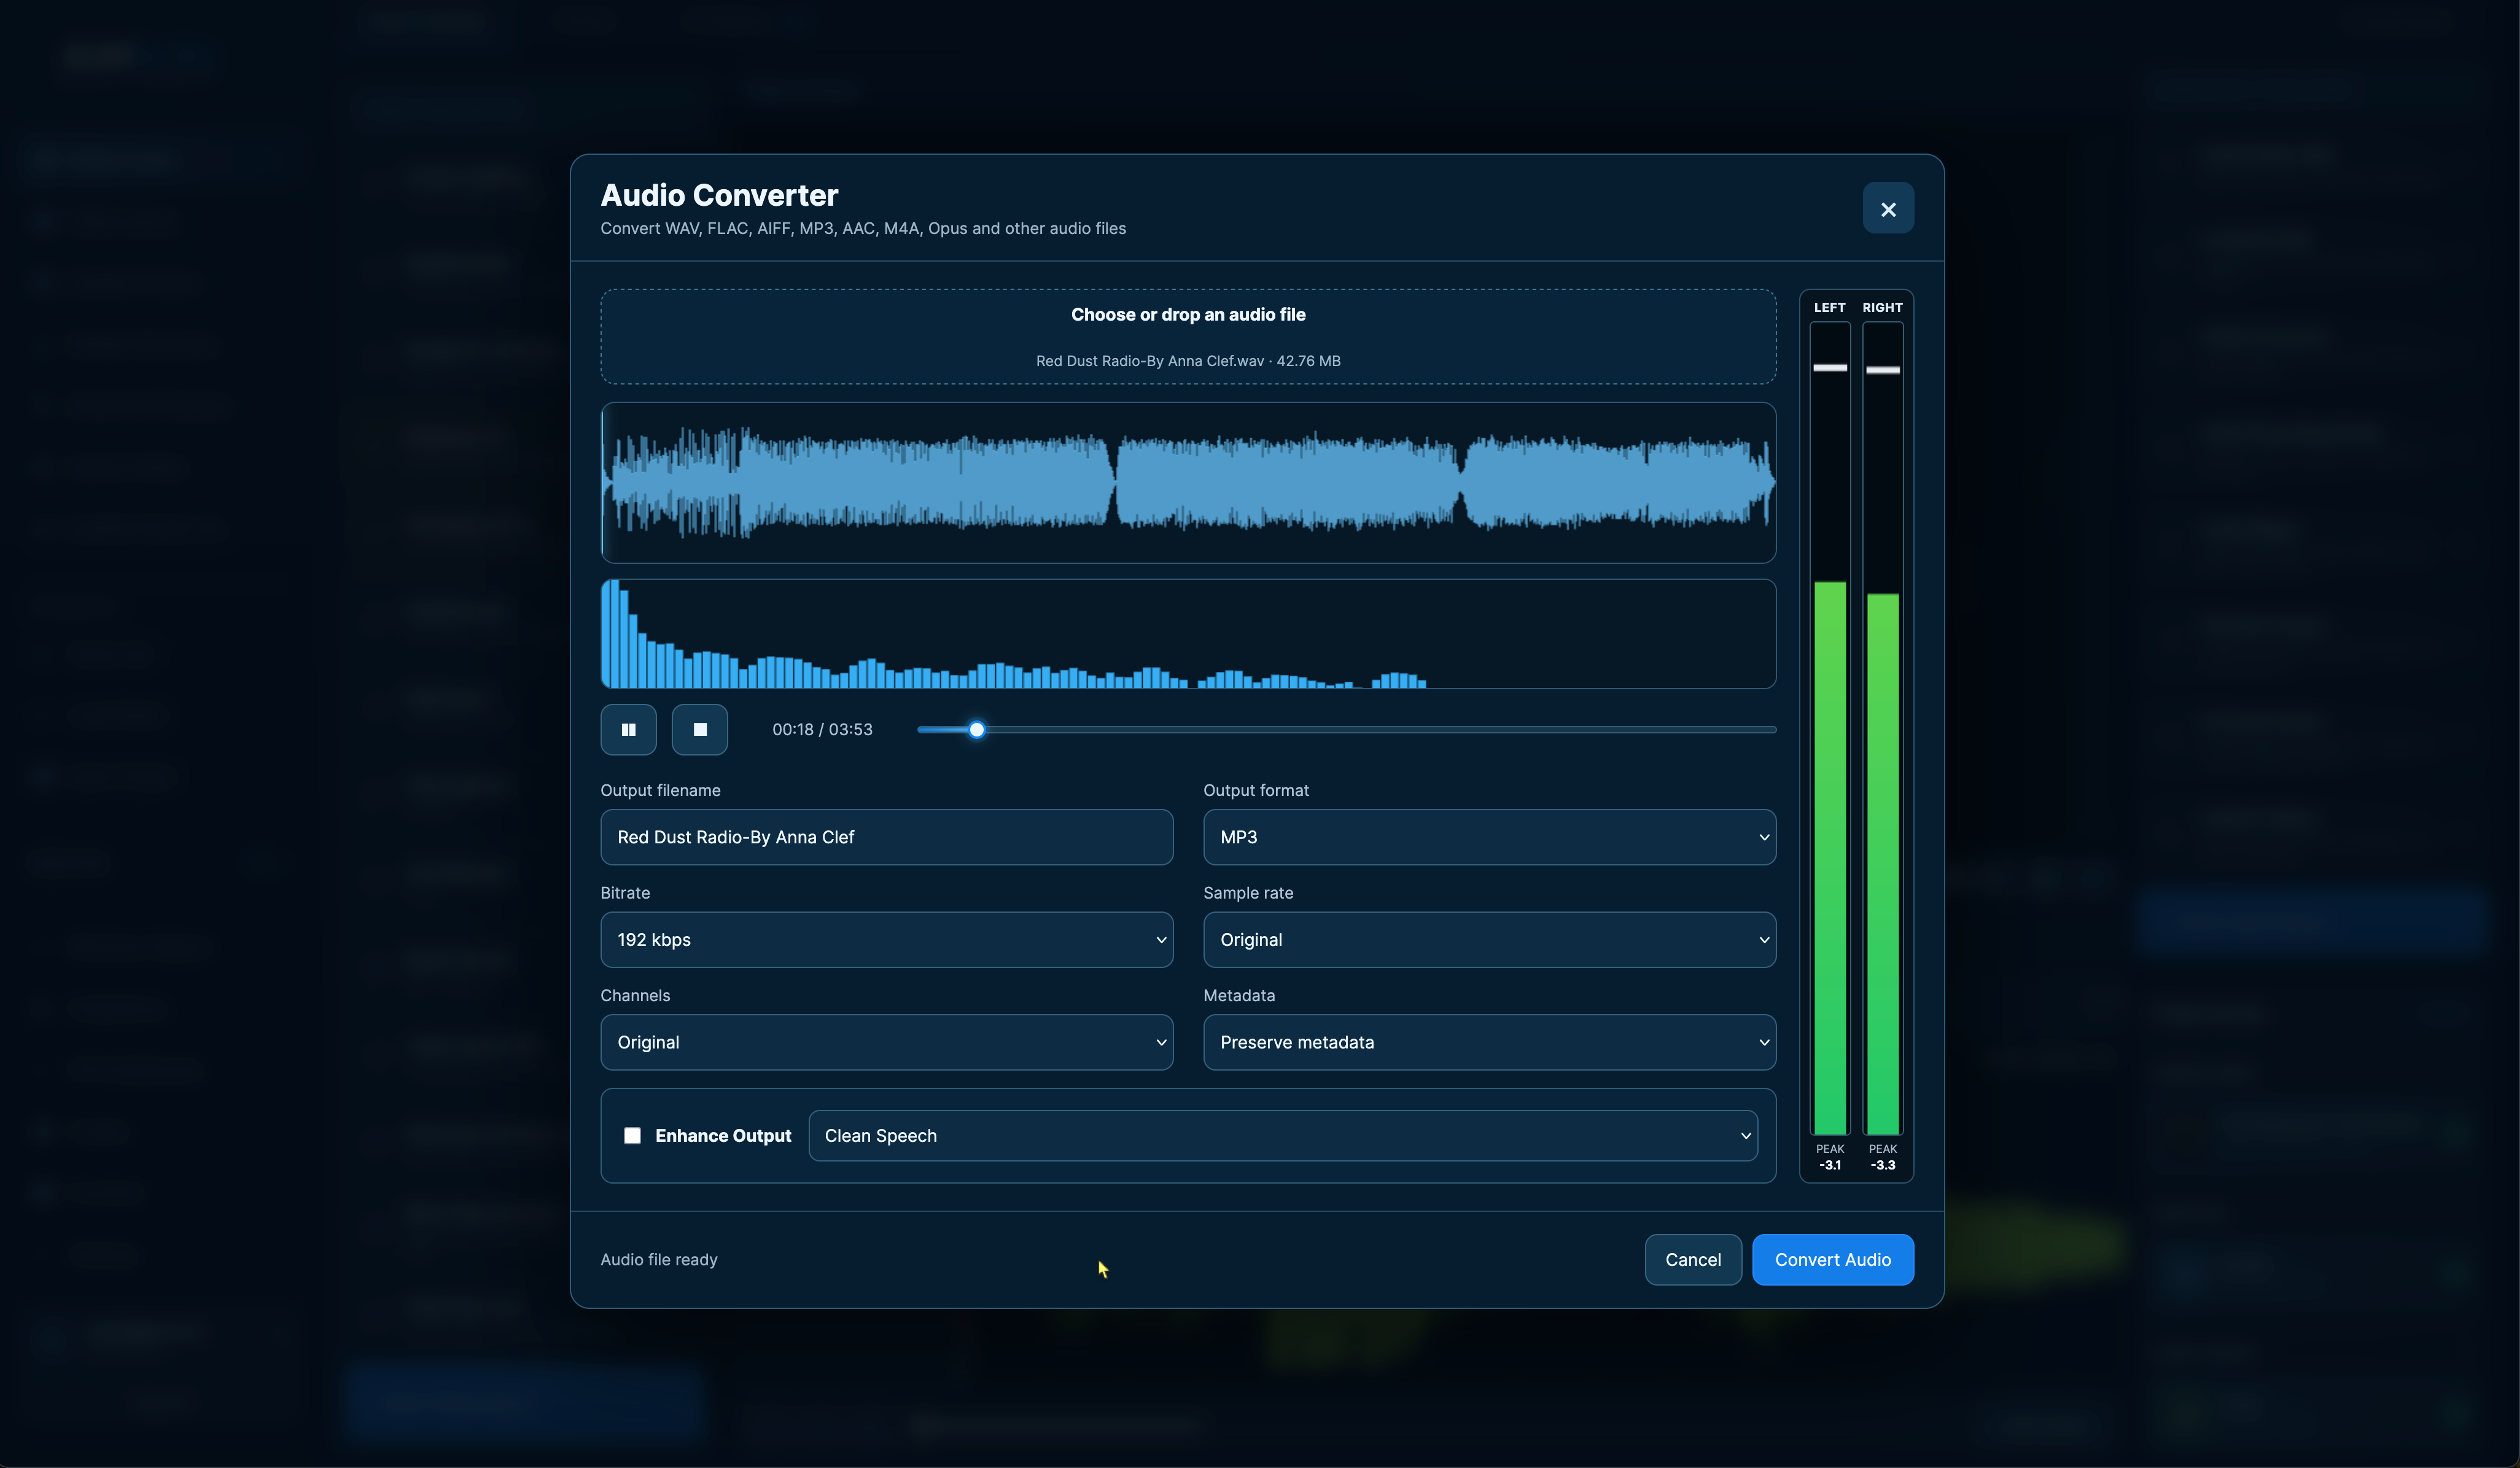
Task: Close the Audio Converter dialog
Action: tap(1888, 208)
